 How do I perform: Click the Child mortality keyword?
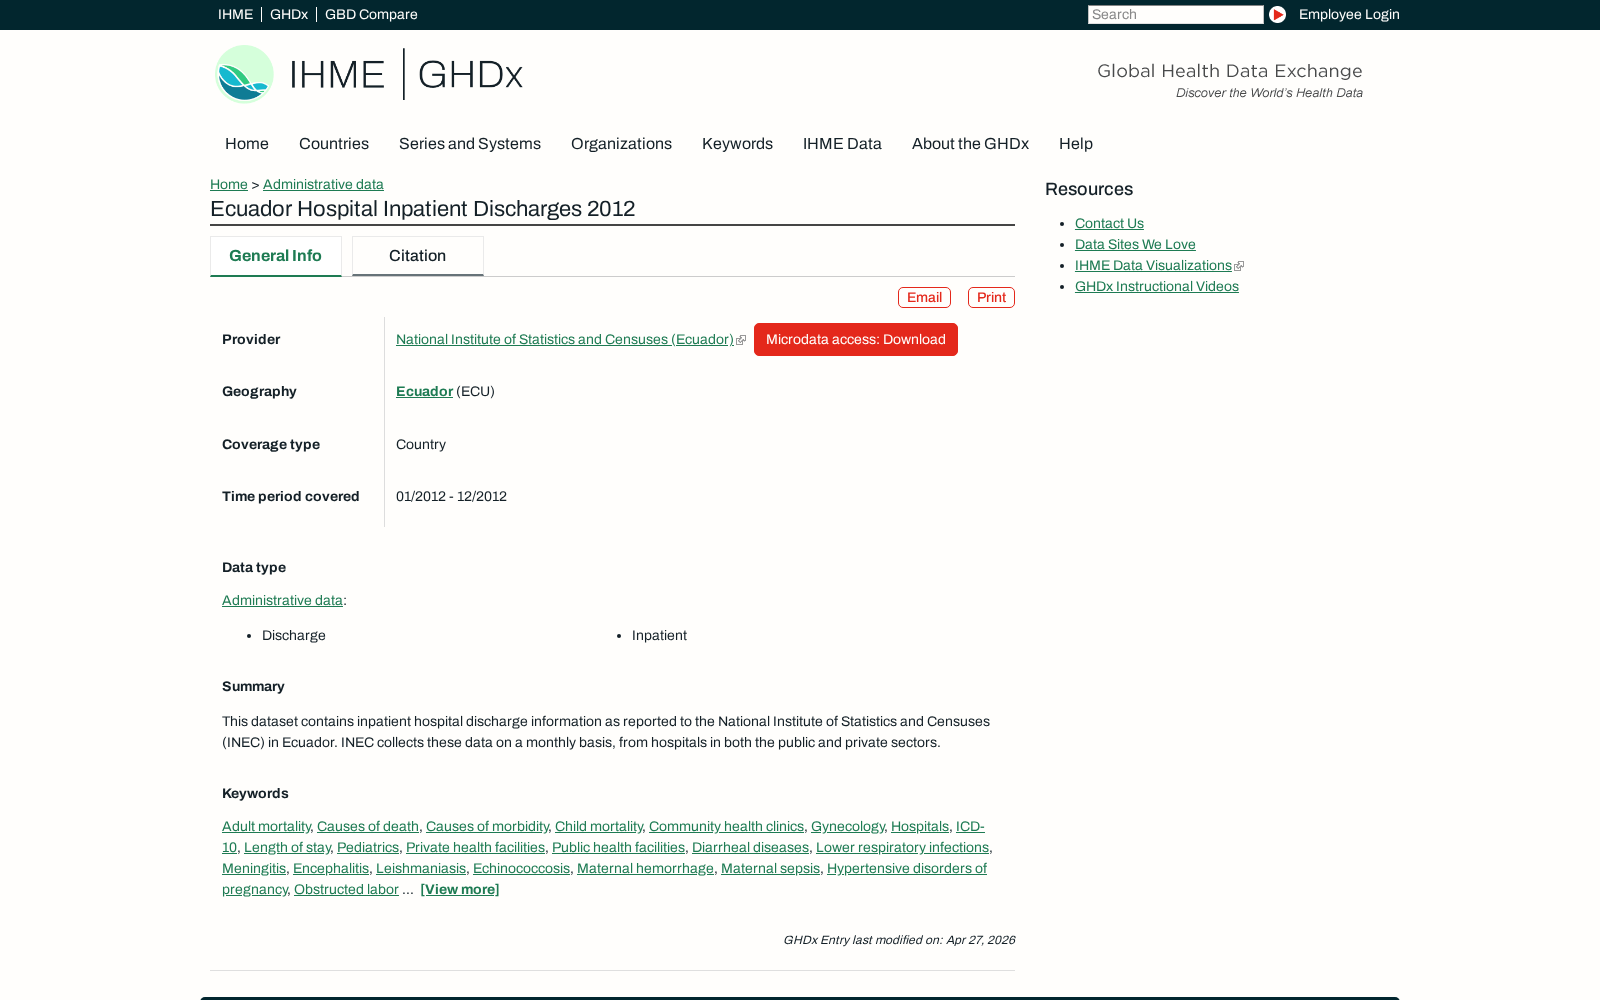click(599, 827)
